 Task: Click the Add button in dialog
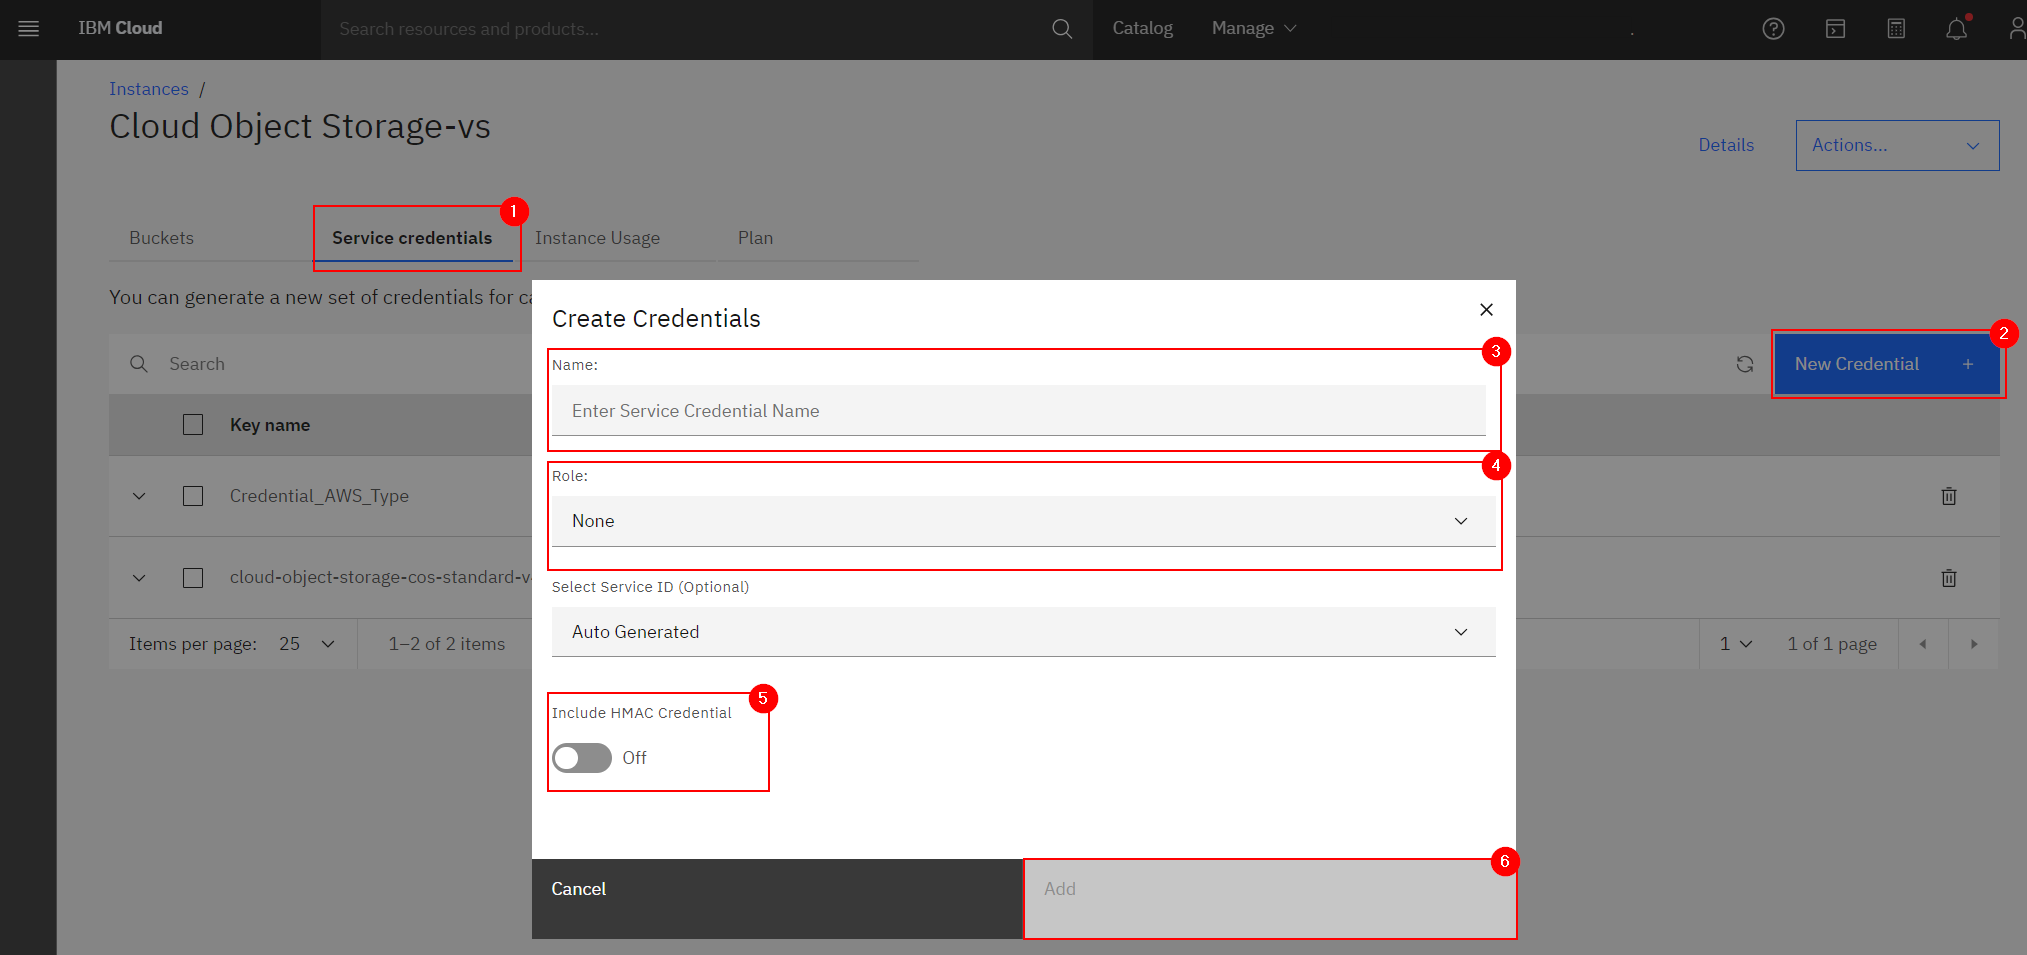tap(1270, 899)
